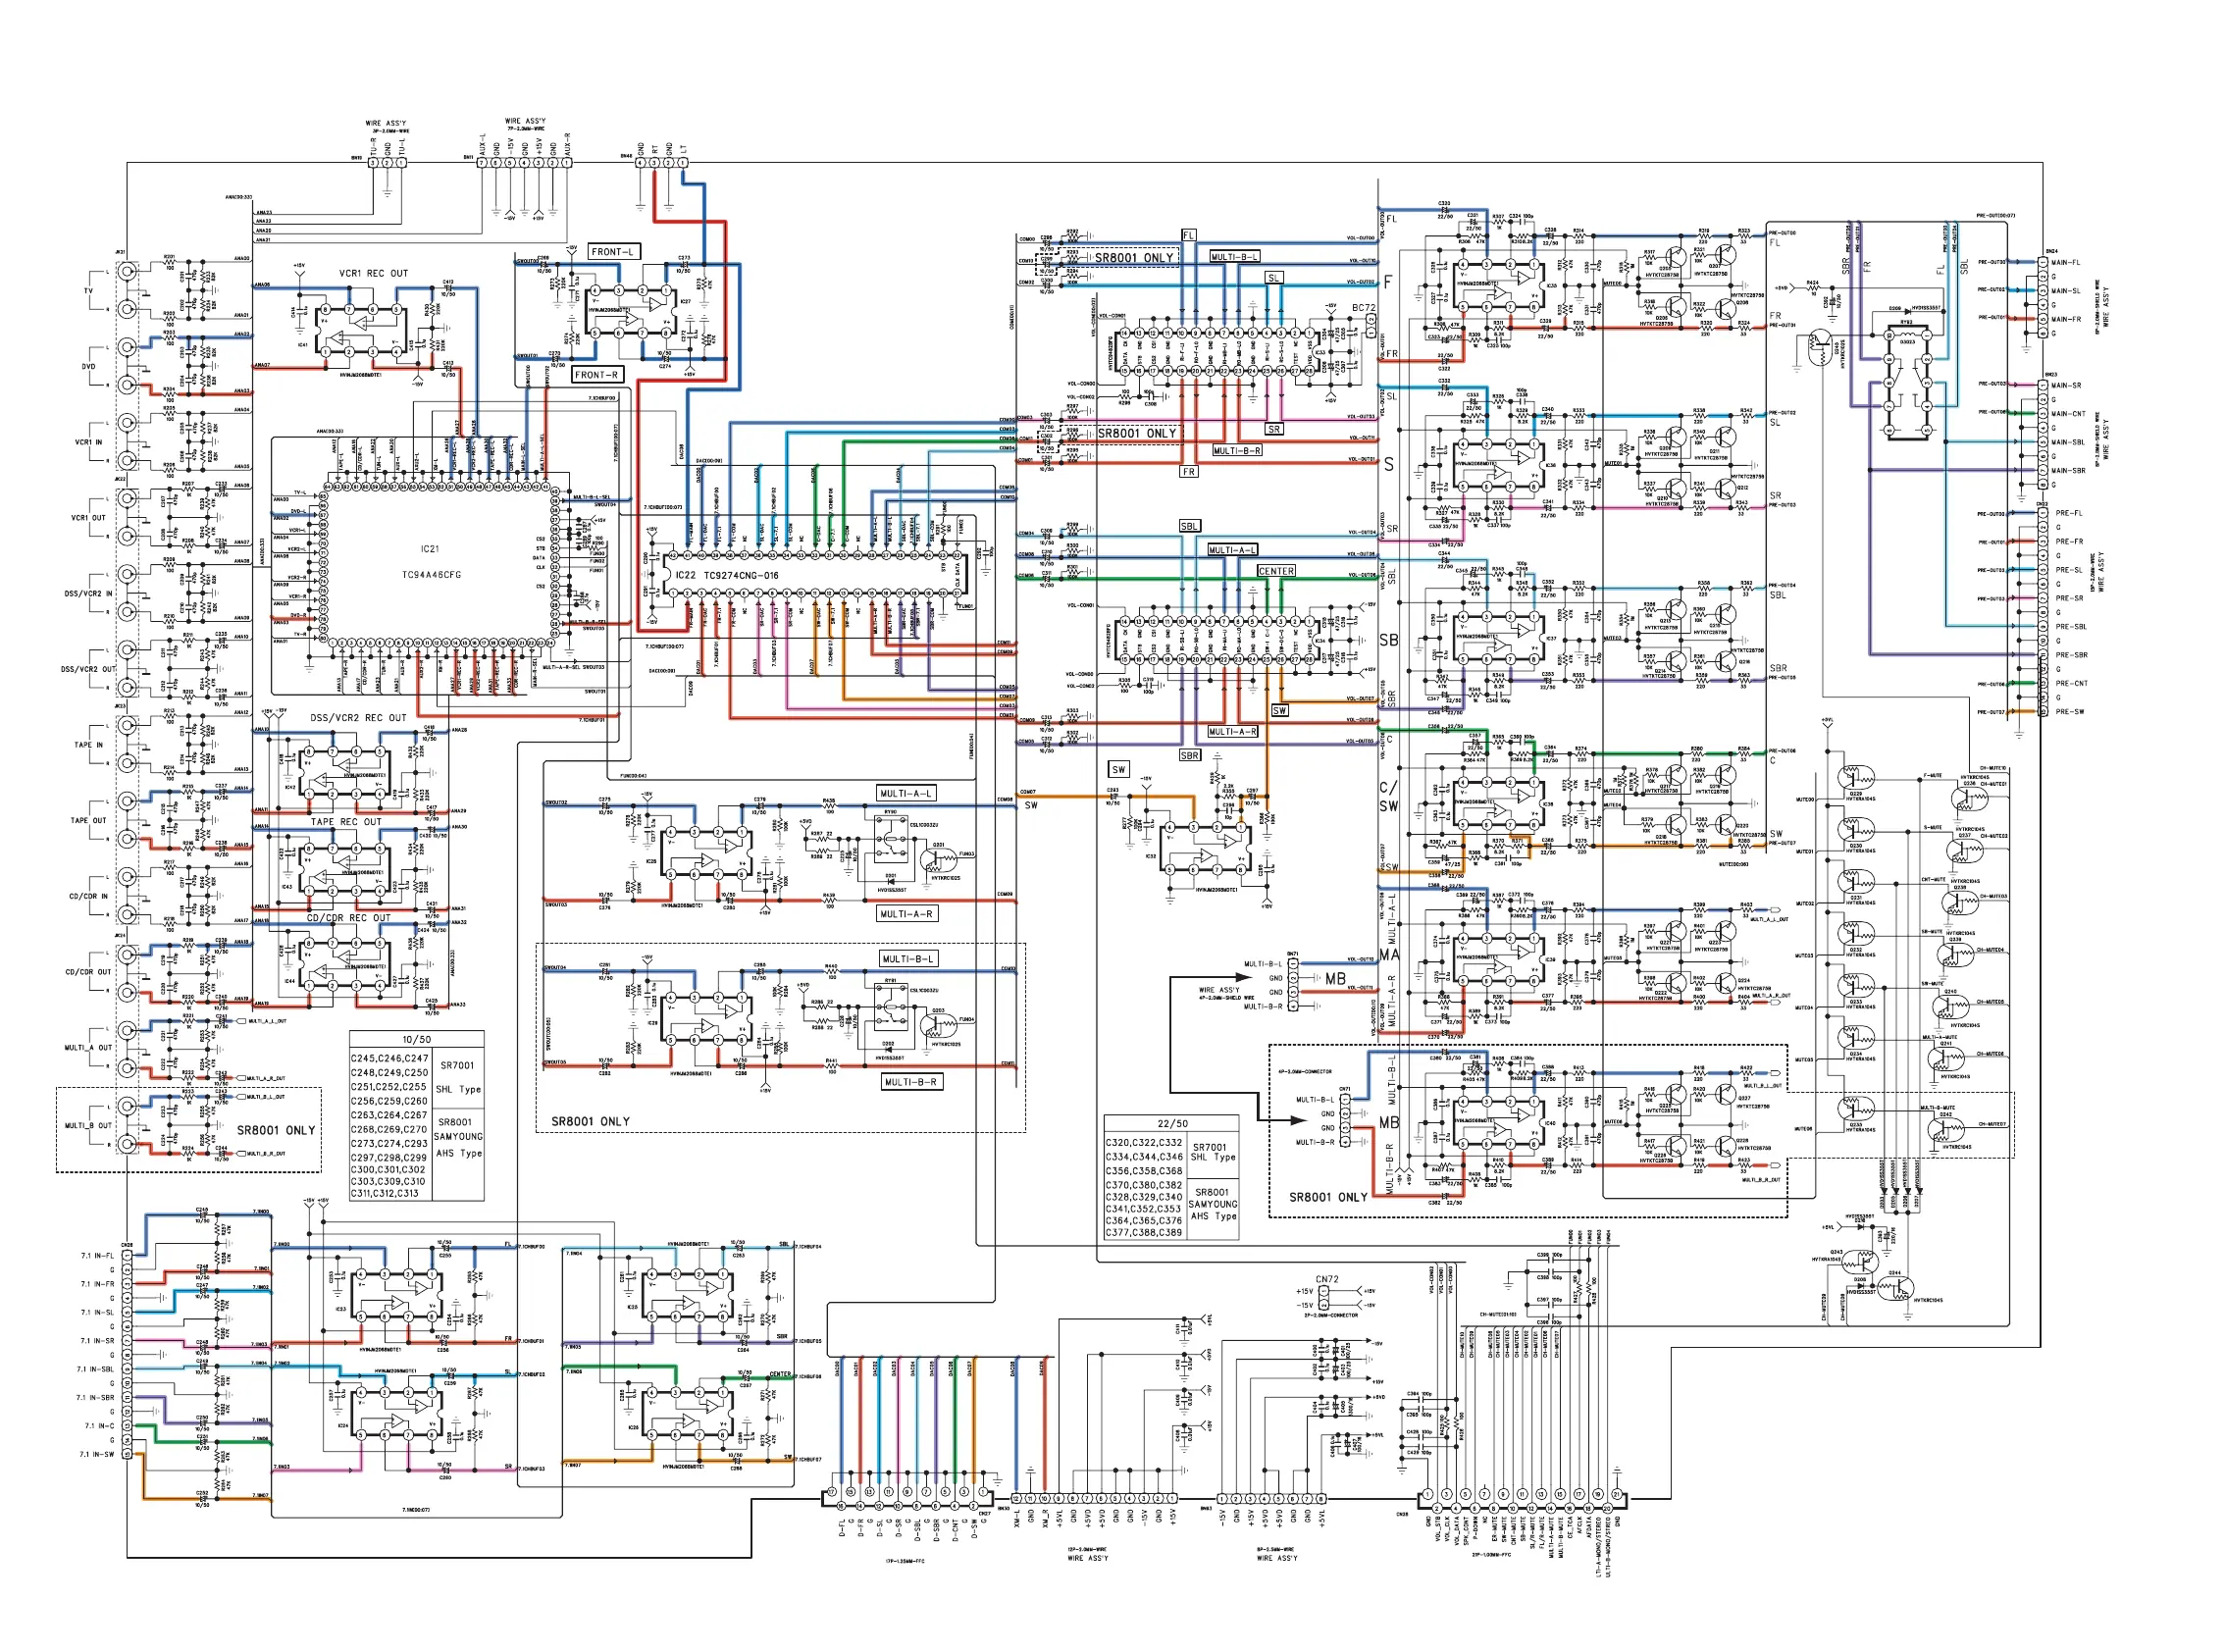
Task: Click the TV input jack symbol
Action: (127, 272)
